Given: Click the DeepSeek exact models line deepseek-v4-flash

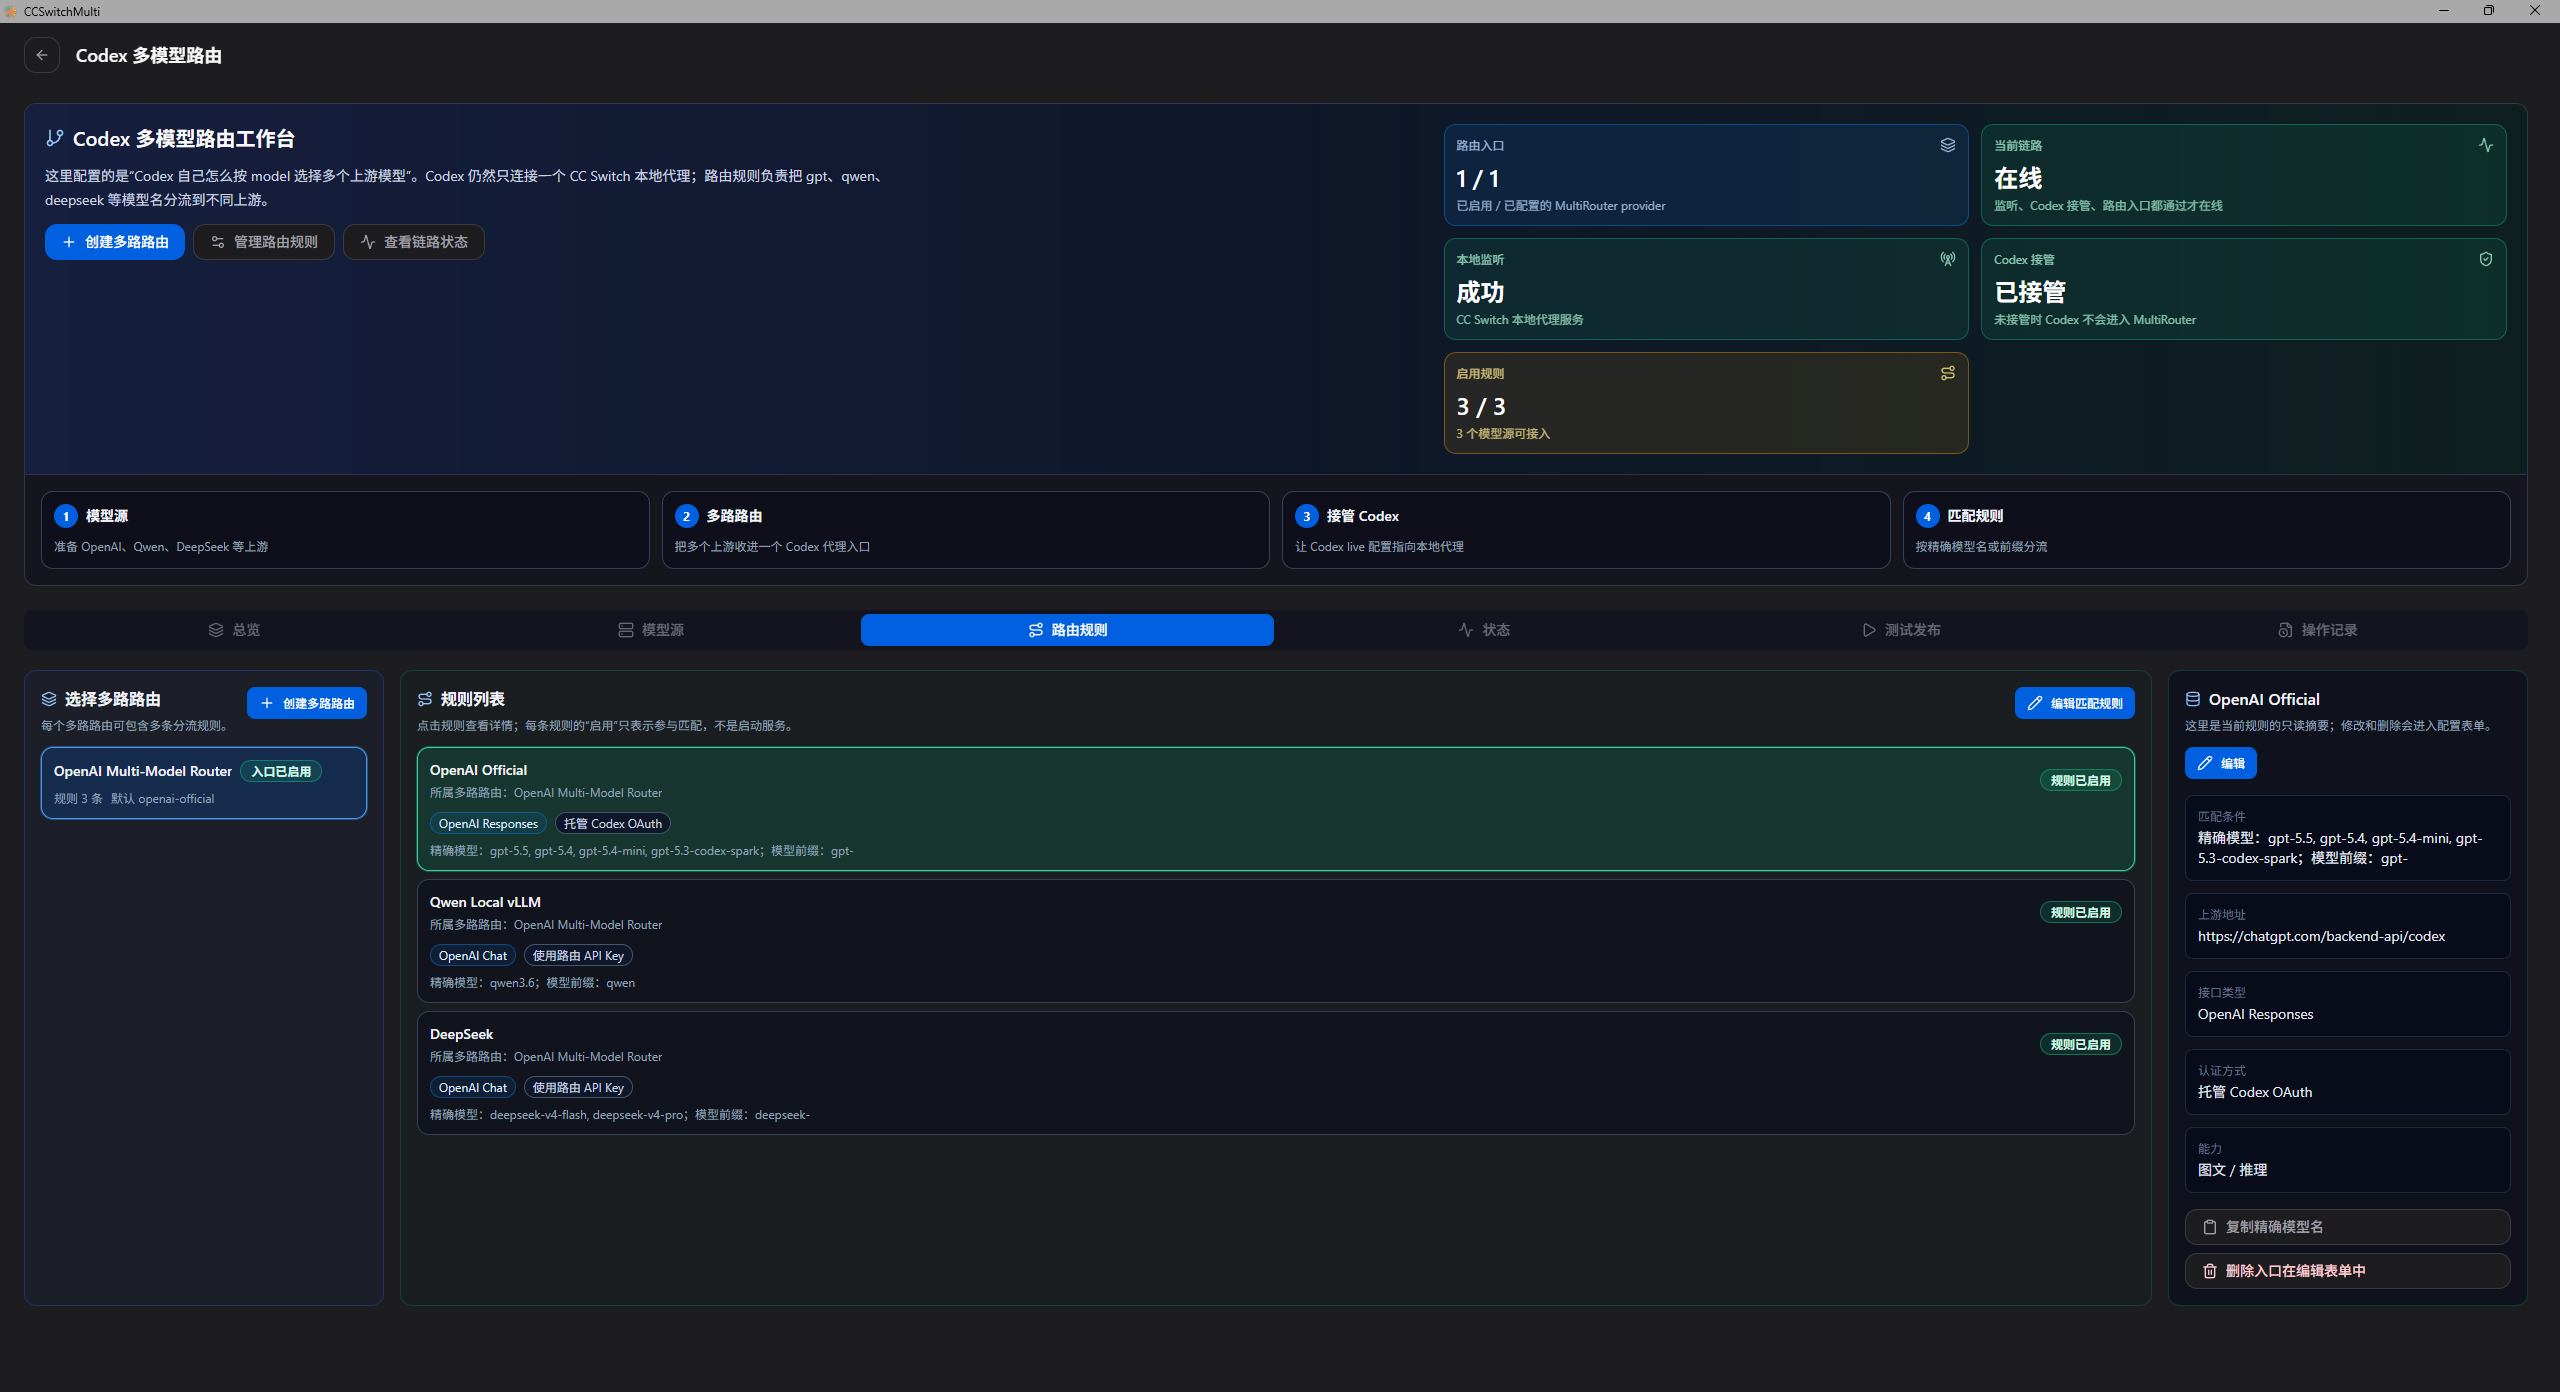Looking at the screenshot, I should point(620,1115).
